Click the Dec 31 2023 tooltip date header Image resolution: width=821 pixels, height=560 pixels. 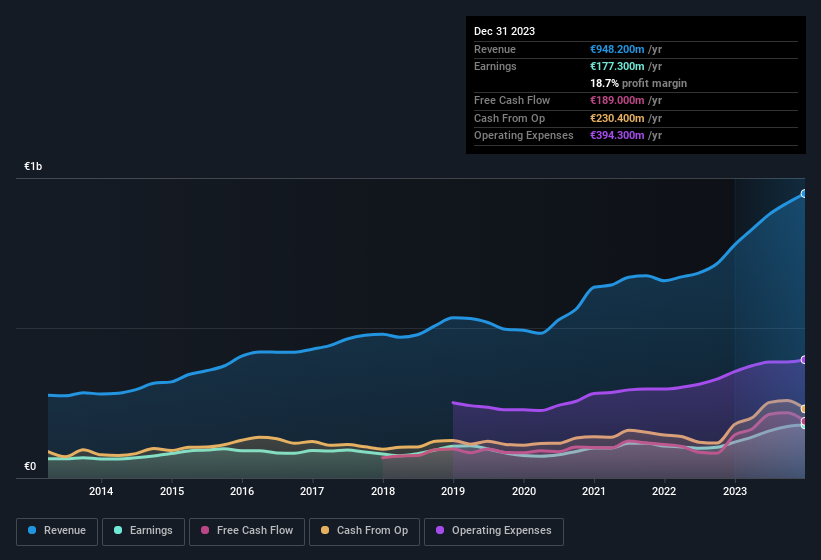click(x=504, y=31)
